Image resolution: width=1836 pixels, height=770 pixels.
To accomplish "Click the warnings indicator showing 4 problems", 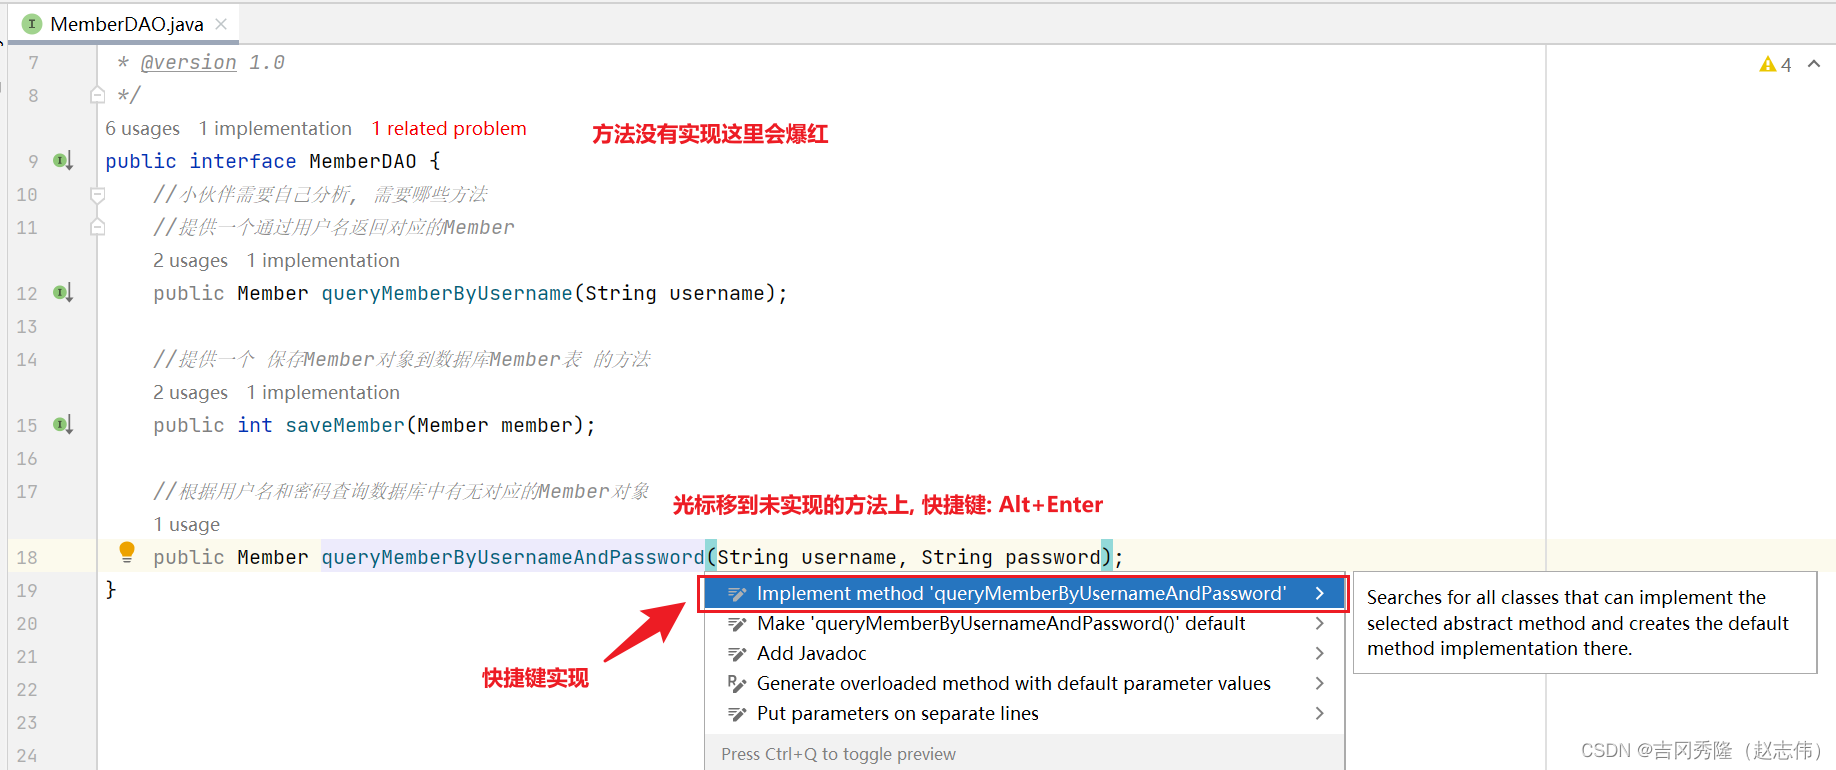I will [x=1775, y=64].
